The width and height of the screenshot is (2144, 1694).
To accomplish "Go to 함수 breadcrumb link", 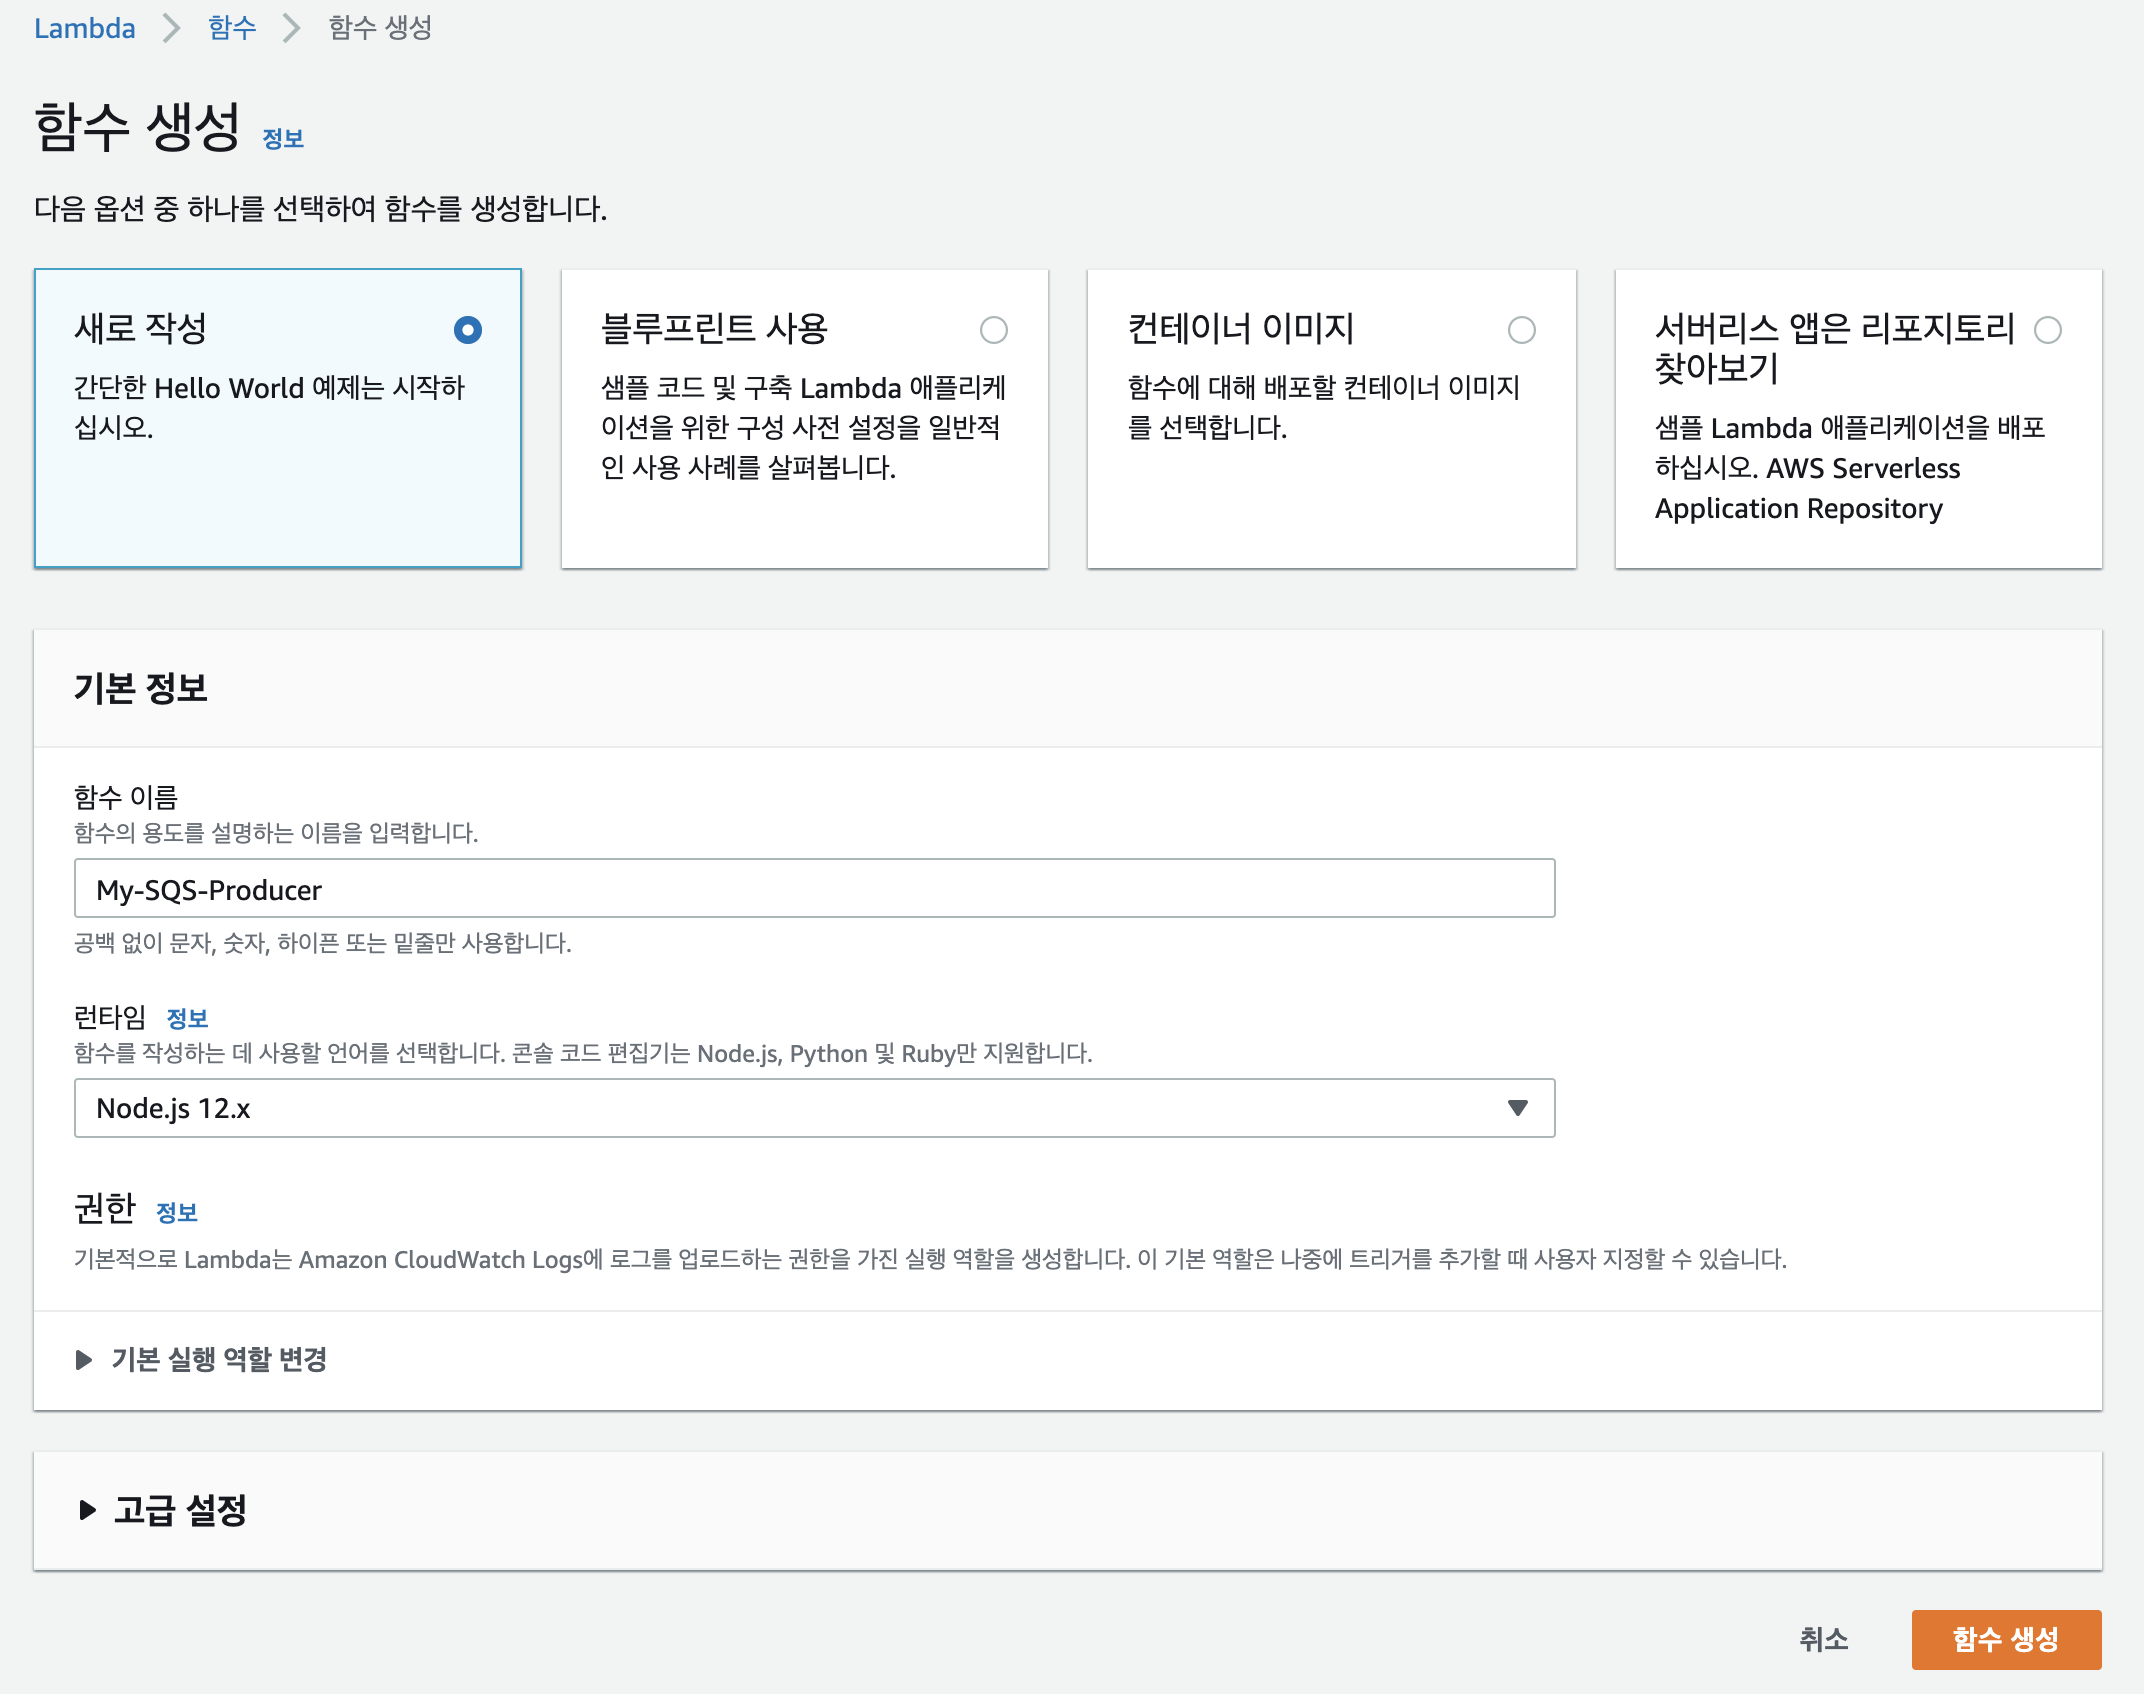I will pos(232,28).
